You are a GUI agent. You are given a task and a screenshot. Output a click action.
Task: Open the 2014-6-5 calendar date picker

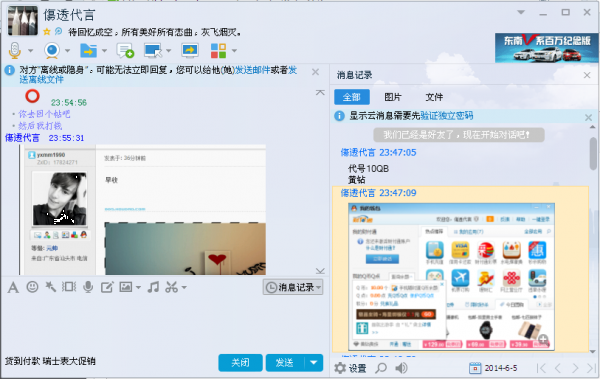point(493,368)
